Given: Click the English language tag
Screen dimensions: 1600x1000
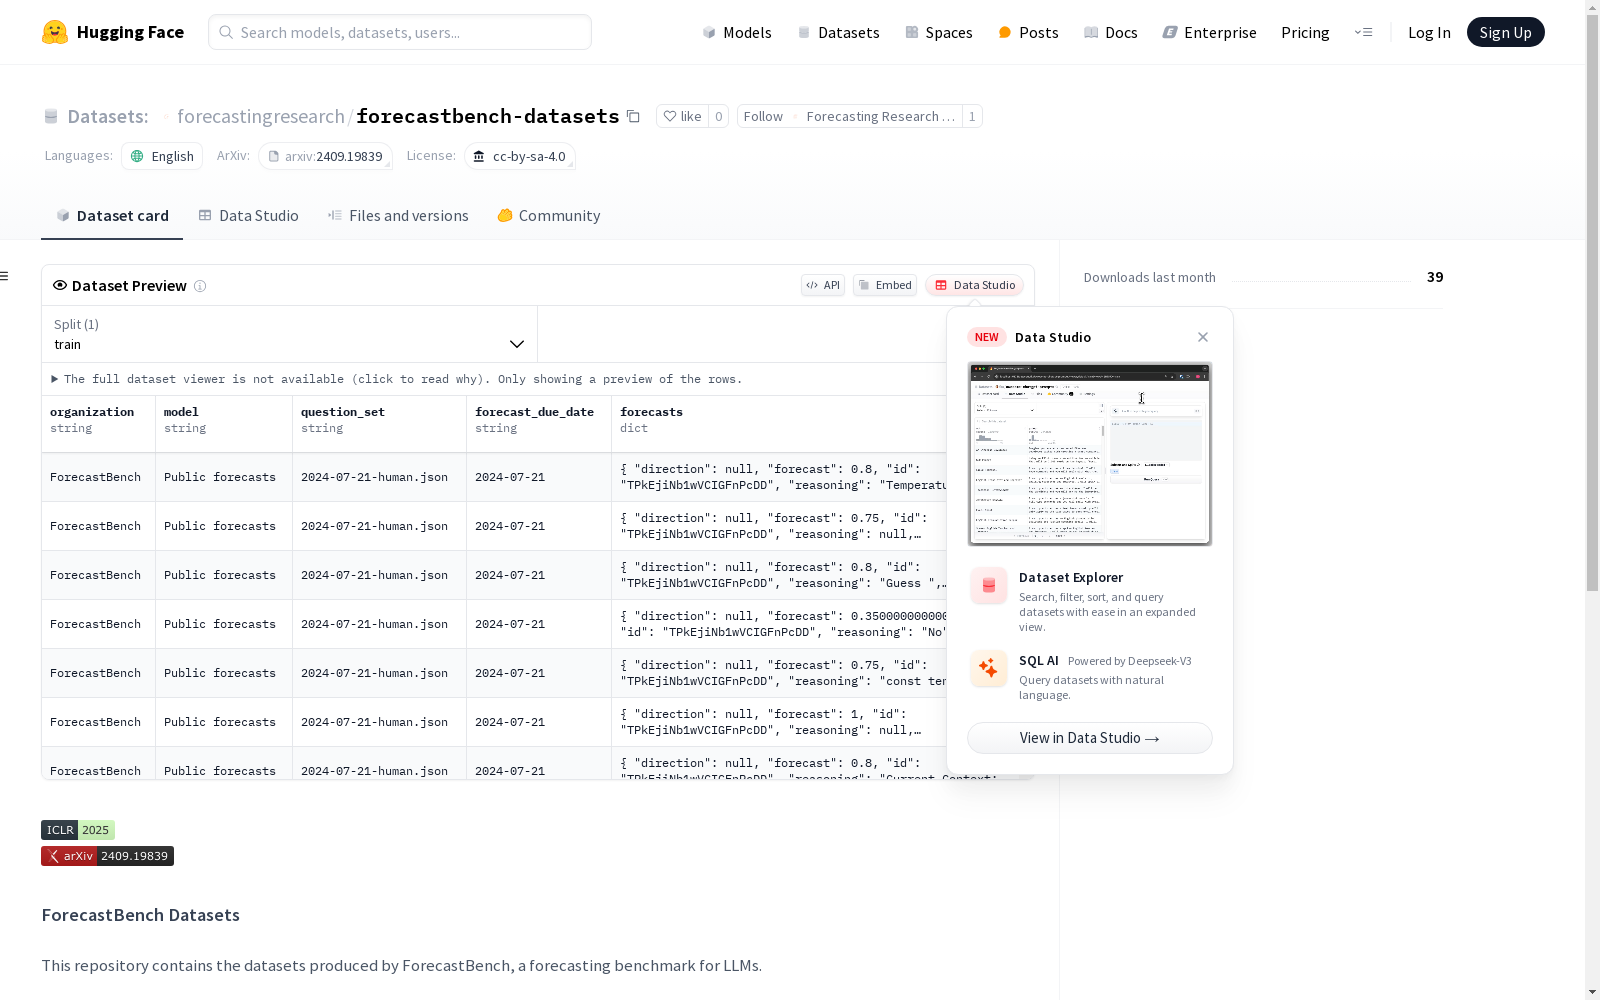Looking at the screenshot, I should click(162, 156).
